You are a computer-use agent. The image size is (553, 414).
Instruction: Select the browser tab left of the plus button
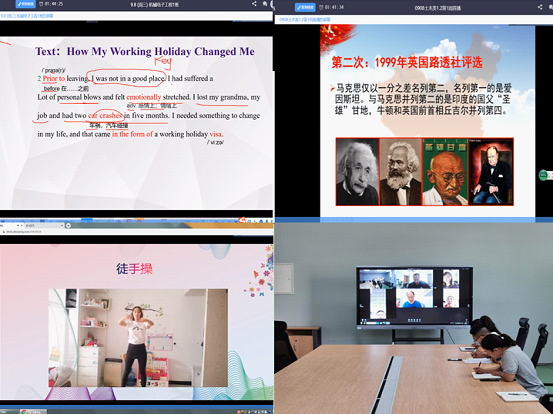coord(43,225)
